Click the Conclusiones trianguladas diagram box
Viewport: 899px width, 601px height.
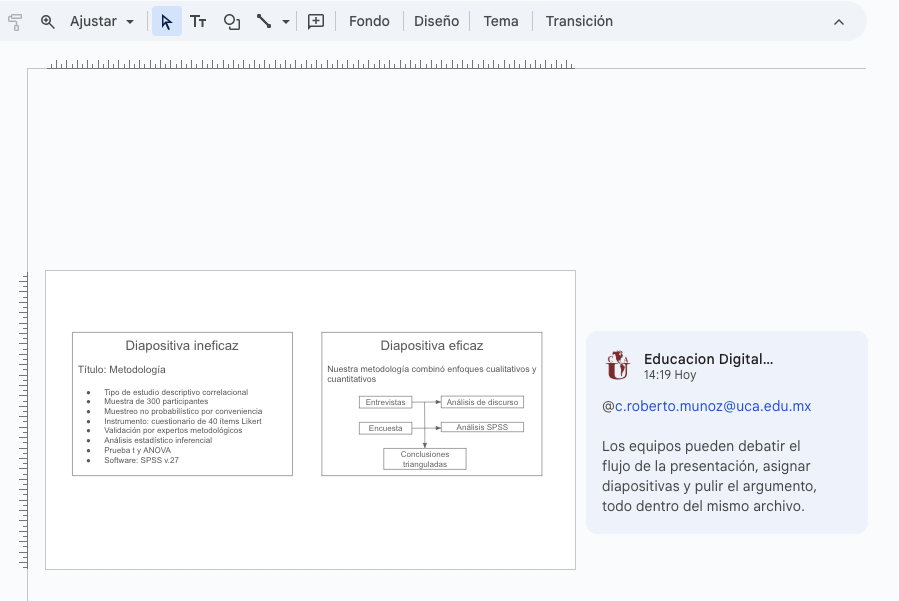coord(425,459)
